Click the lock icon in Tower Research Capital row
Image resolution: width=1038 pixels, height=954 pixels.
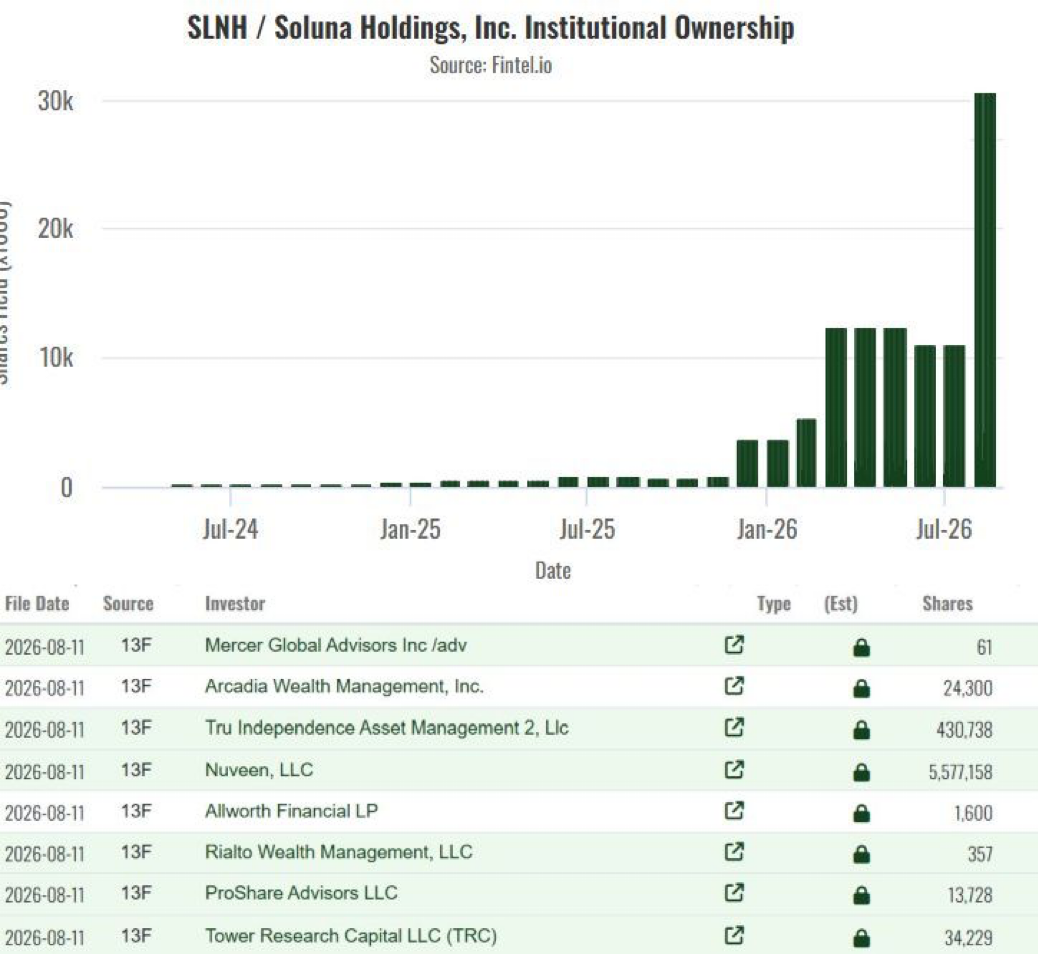click(x=861, y=937)
